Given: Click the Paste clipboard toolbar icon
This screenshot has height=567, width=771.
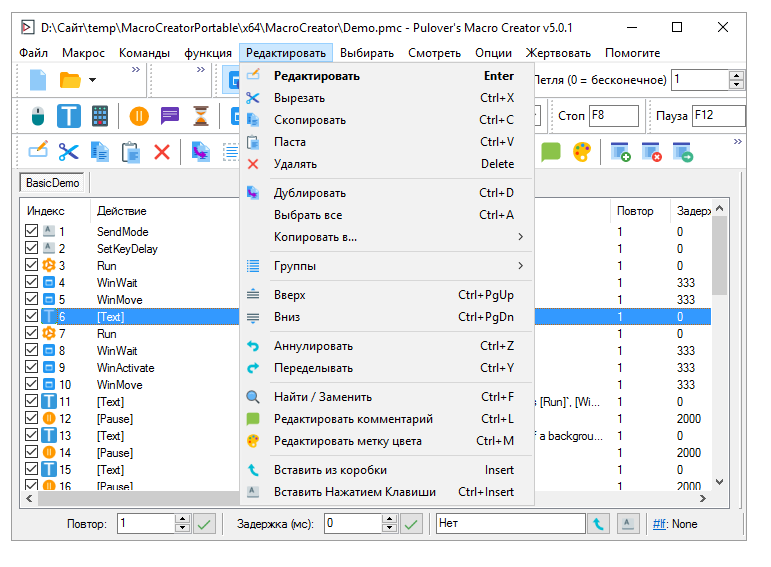Looking at the screenshot, I should pos(131,152).
